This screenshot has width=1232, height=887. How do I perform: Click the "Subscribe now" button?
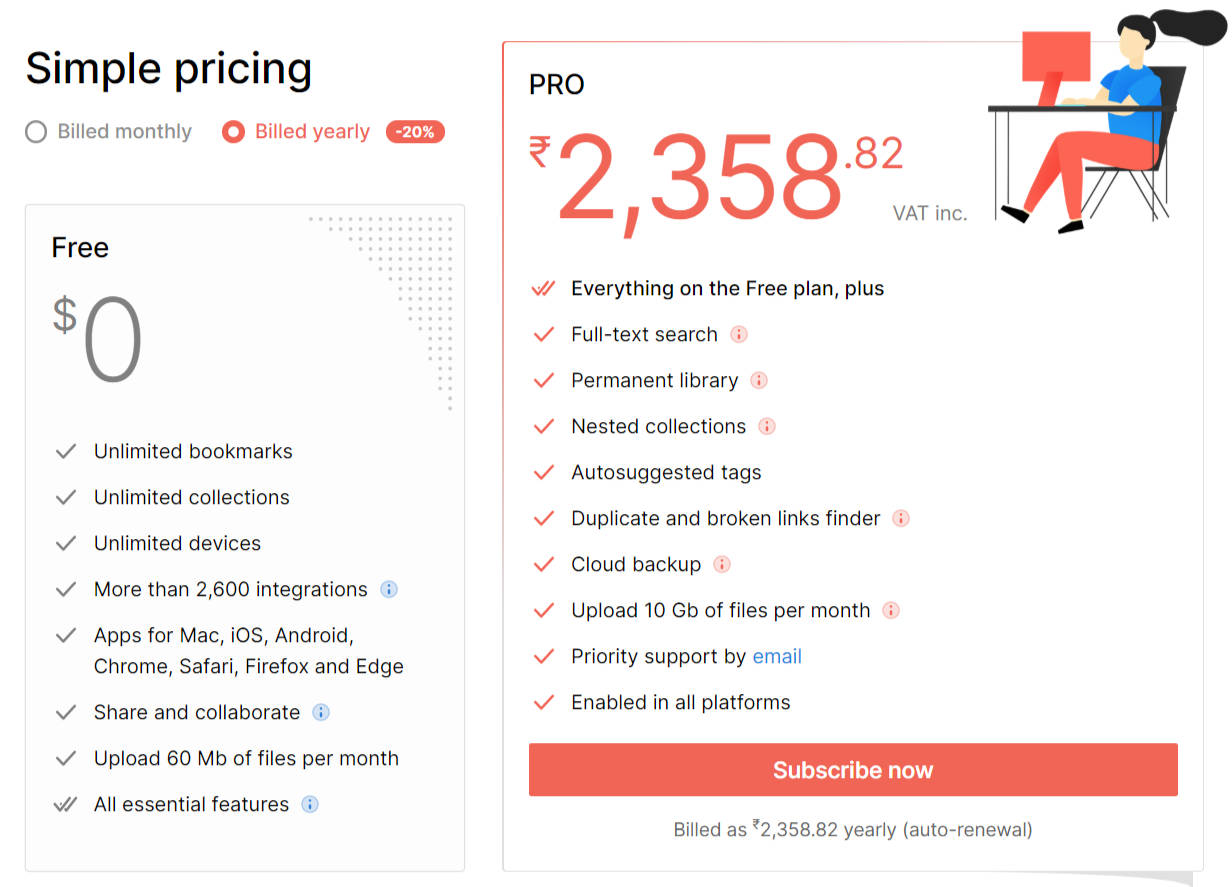[x=852, y=769]
